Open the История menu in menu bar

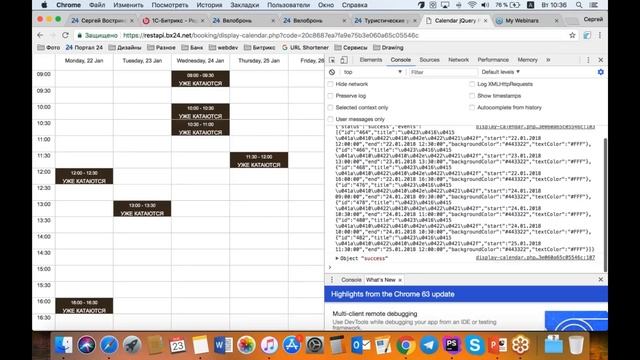(209, 5)
